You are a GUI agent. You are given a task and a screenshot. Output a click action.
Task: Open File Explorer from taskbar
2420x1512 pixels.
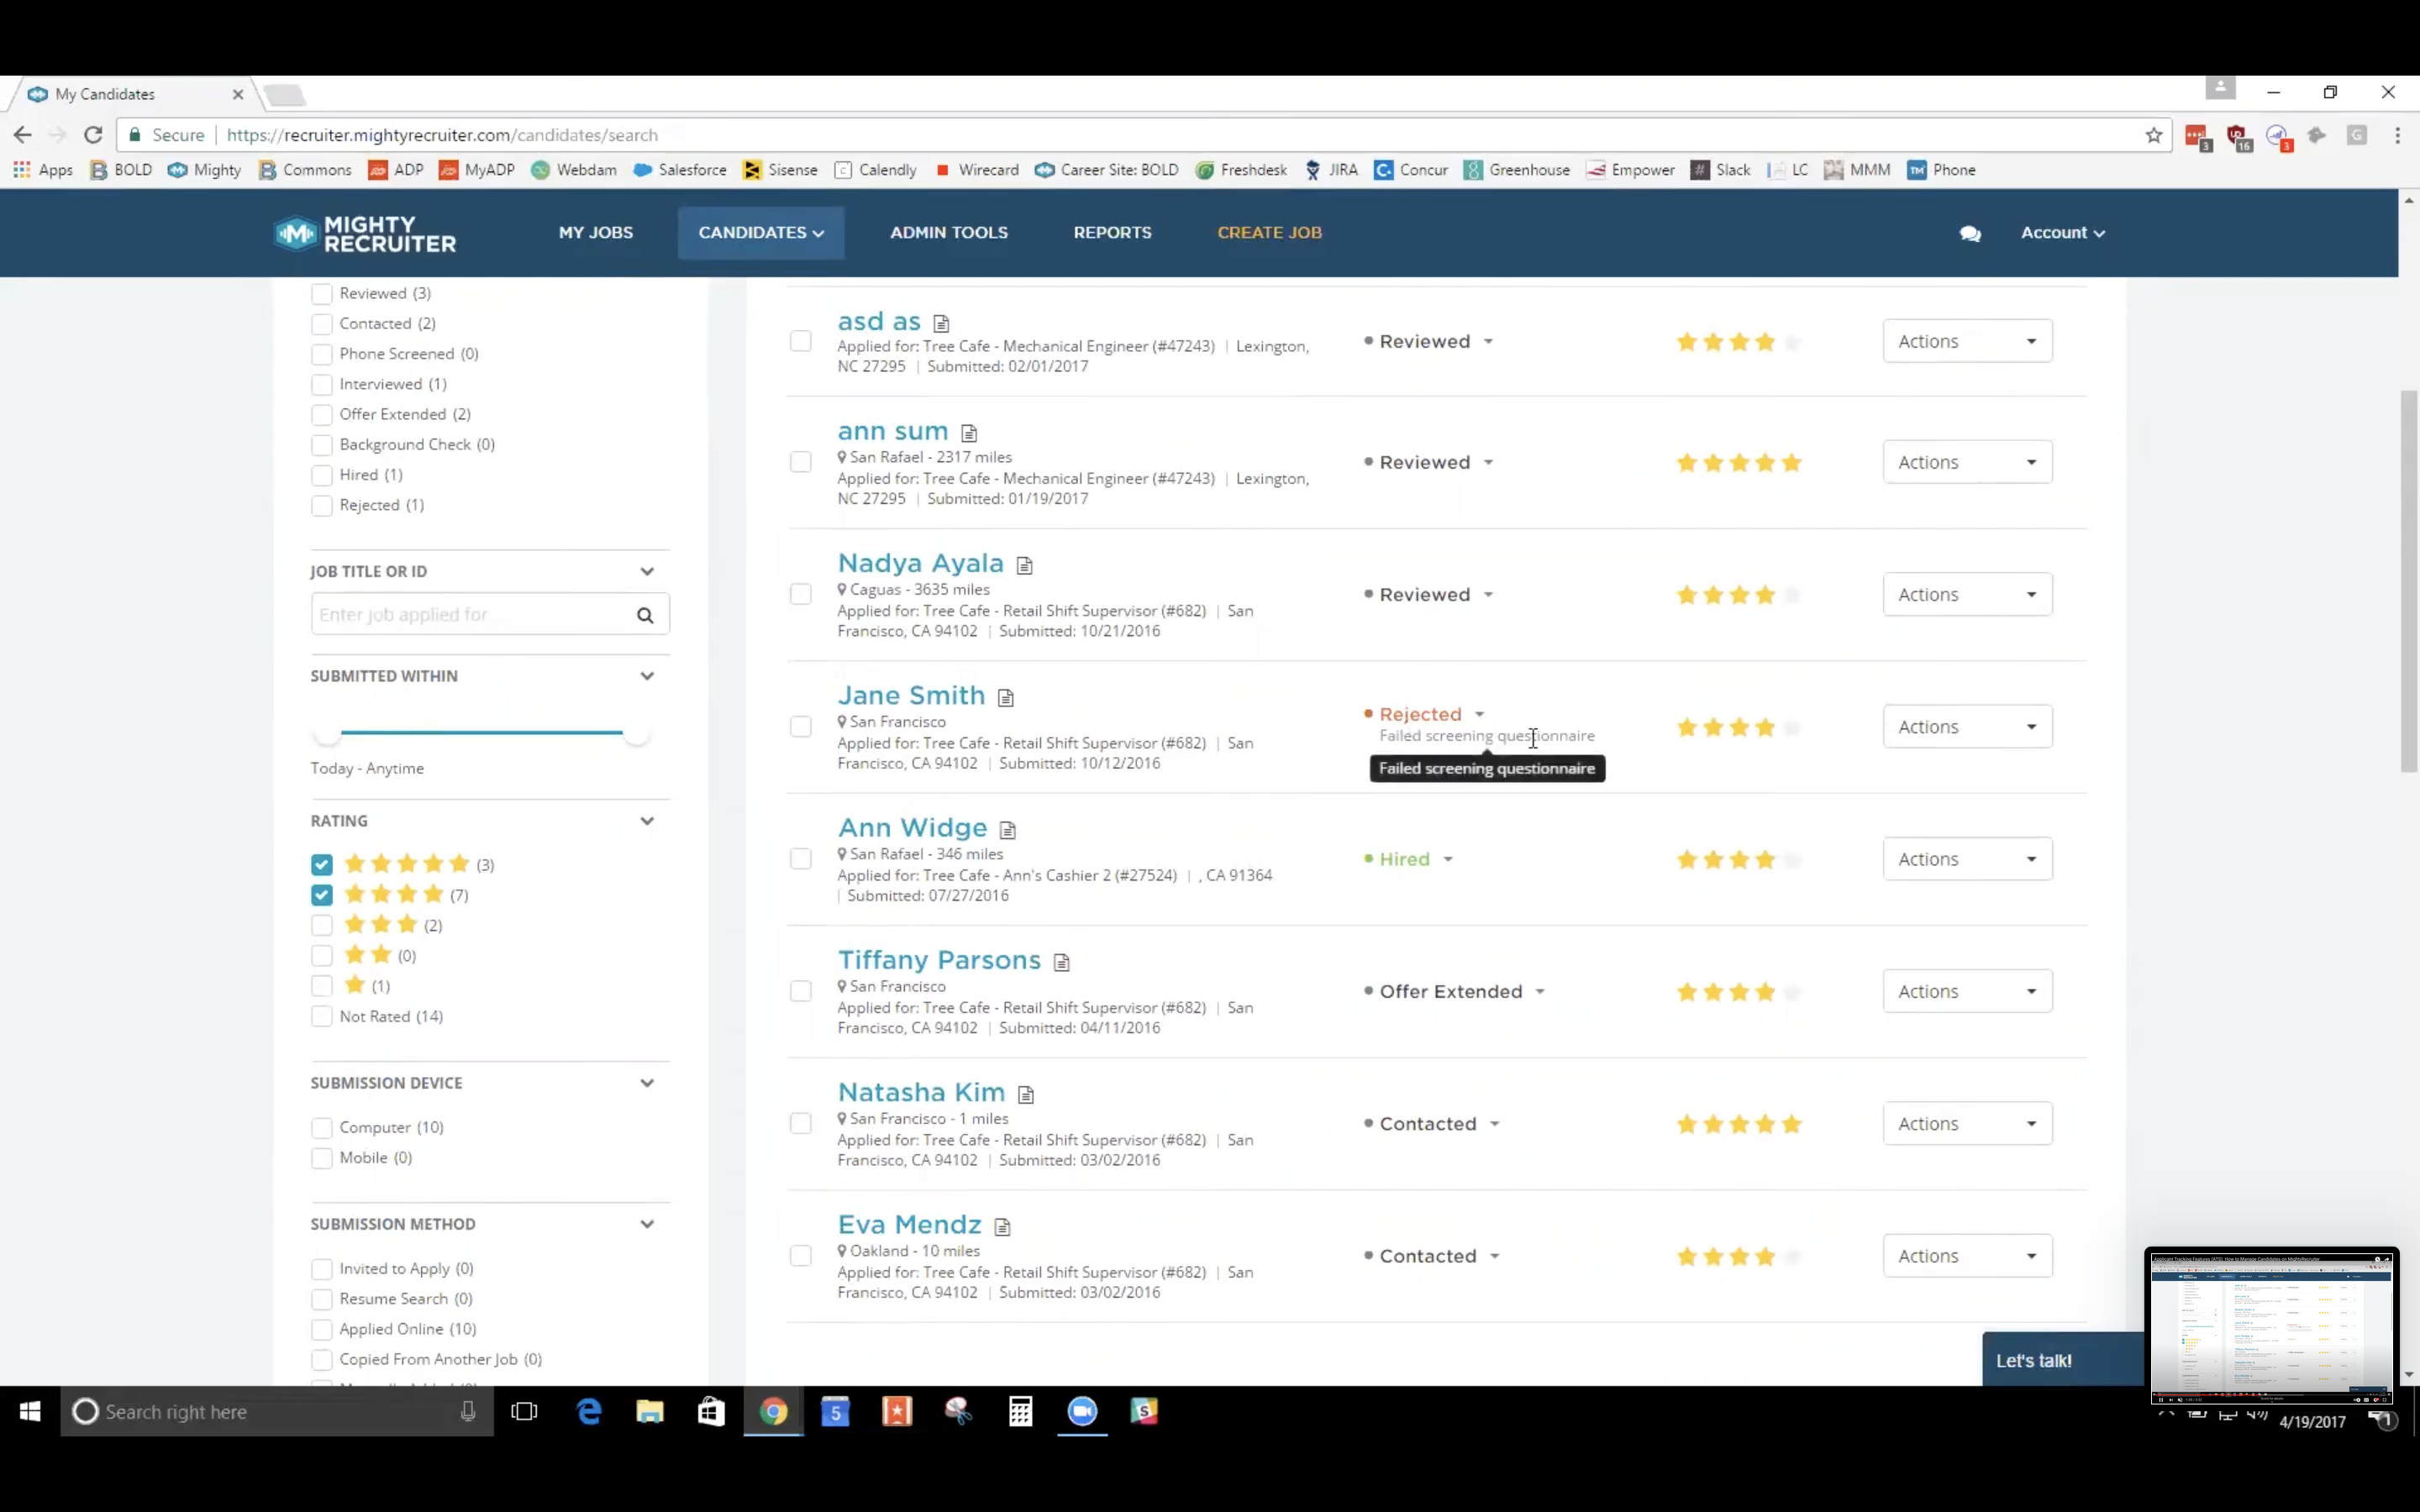pyautogui.click(x=650, y=1411)
